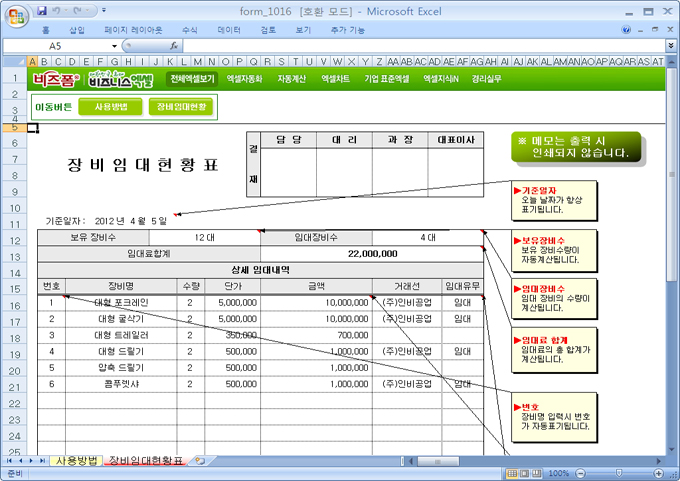Viewport: 680px width, 481px height.
Task: Open the 데이터 ribbon tab
Action: 229,30
